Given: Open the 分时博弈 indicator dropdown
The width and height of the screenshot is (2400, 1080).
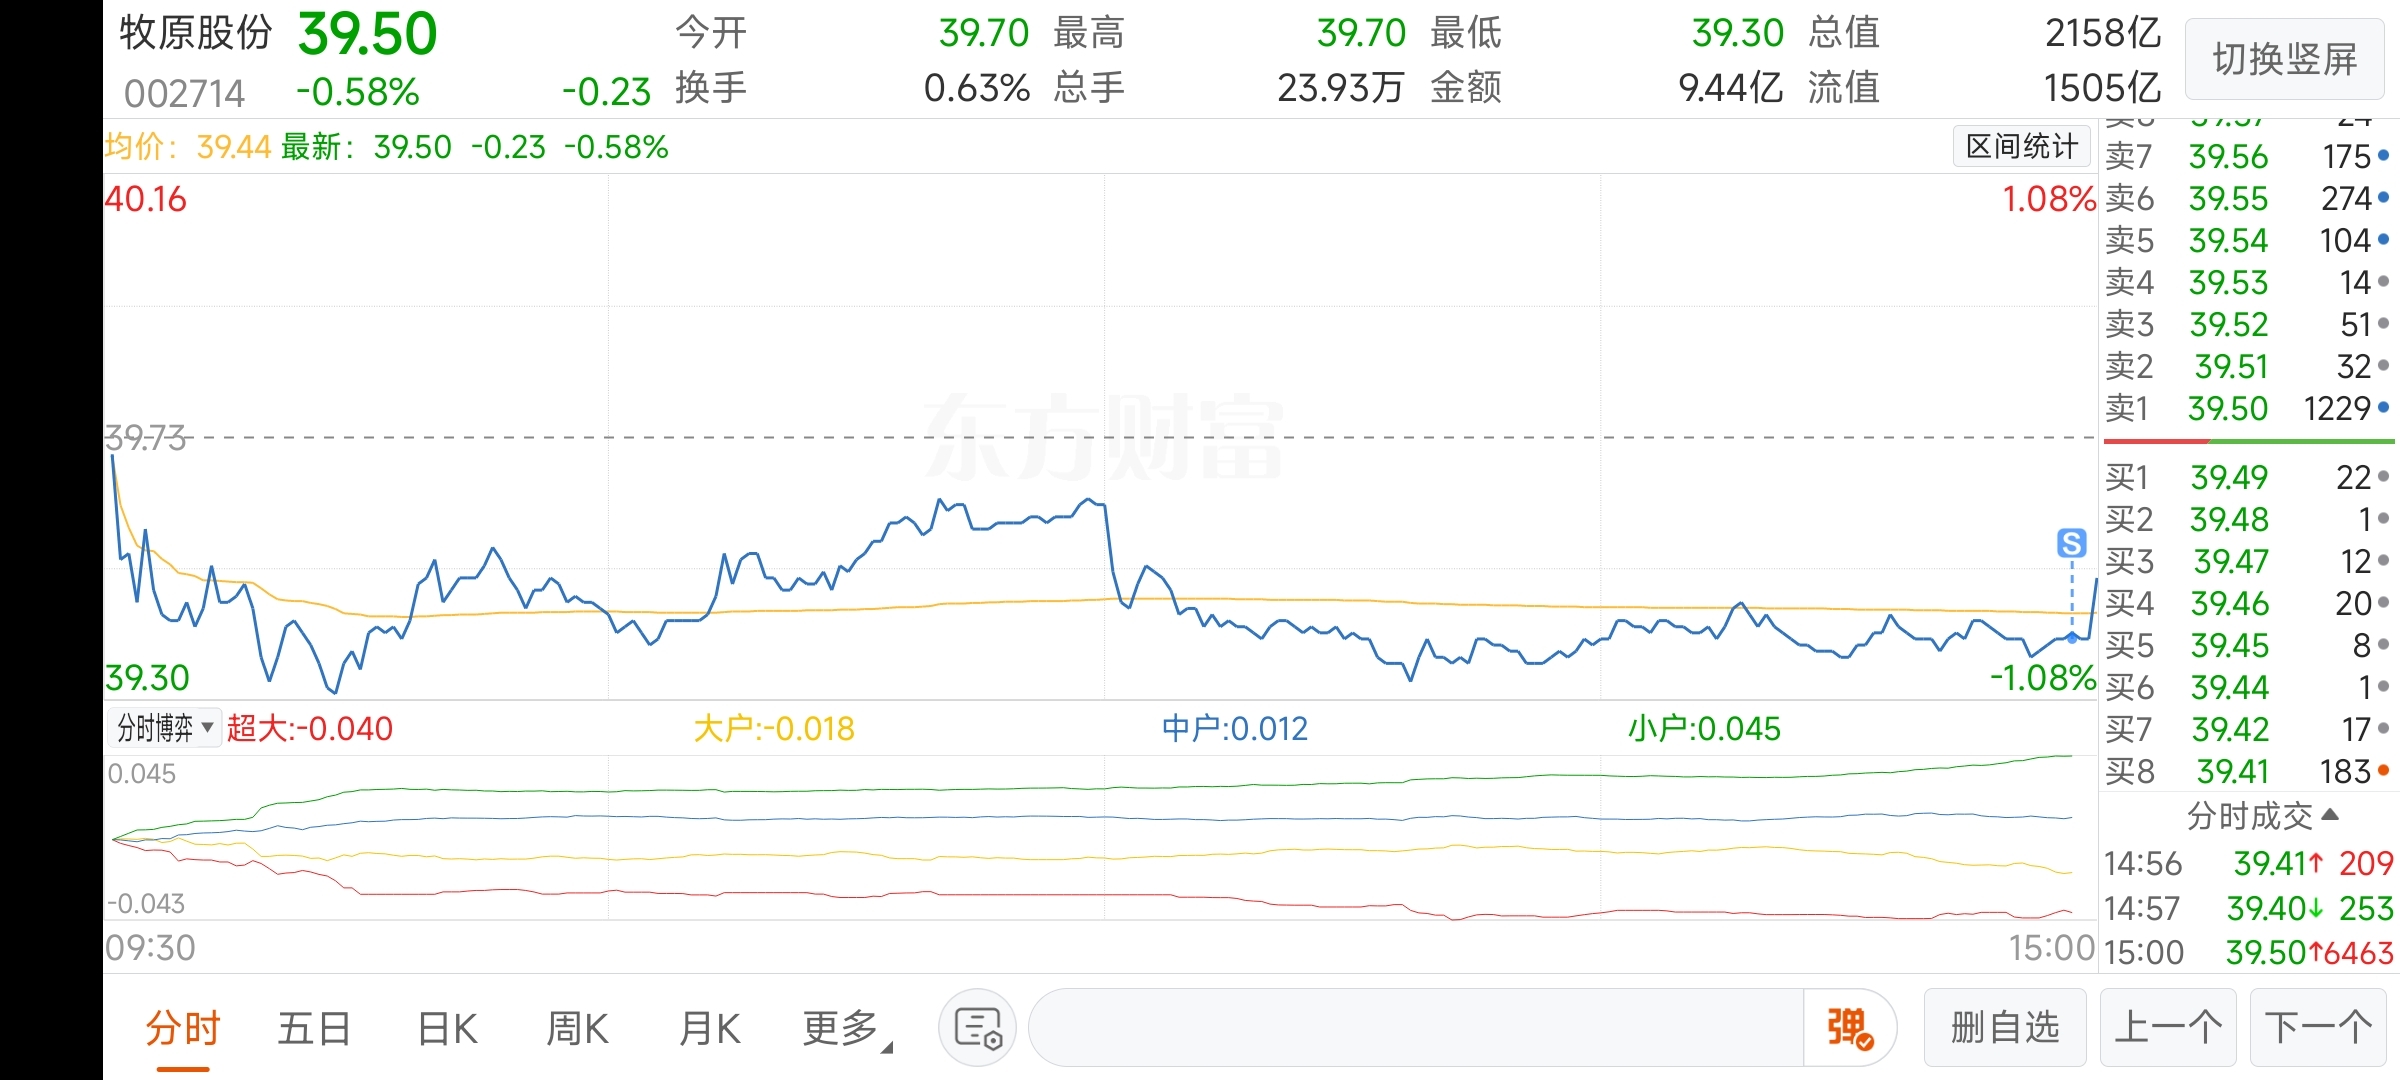Looking at the screenshot, I should [165, 727].
